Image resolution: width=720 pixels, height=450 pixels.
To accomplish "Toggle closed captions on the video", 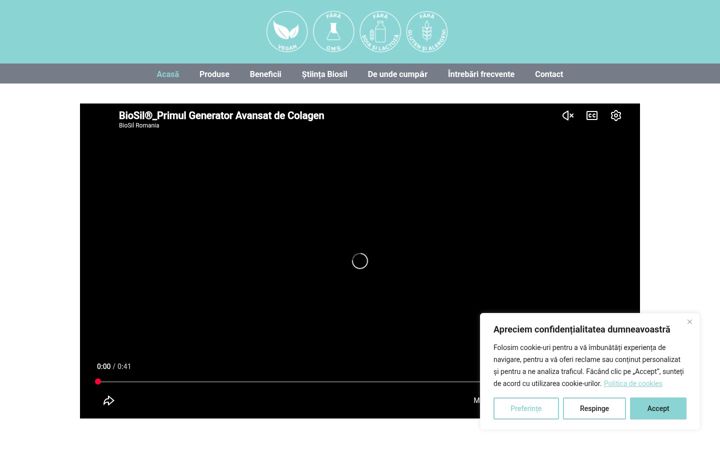I will click(x=592, y=116).
